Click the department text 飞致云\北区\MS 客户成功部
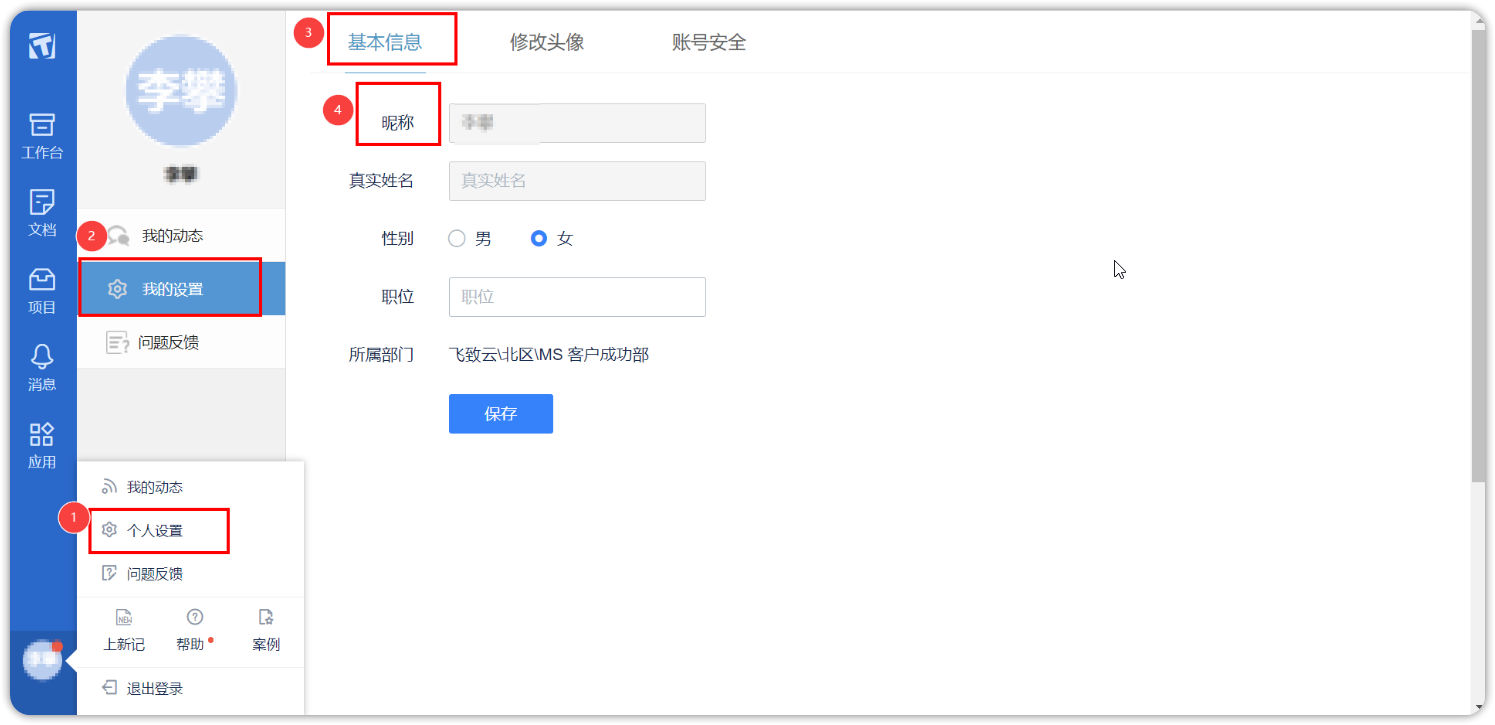Image resolution: width=1495 pixels, height=725 pixels. coord(549,355)
